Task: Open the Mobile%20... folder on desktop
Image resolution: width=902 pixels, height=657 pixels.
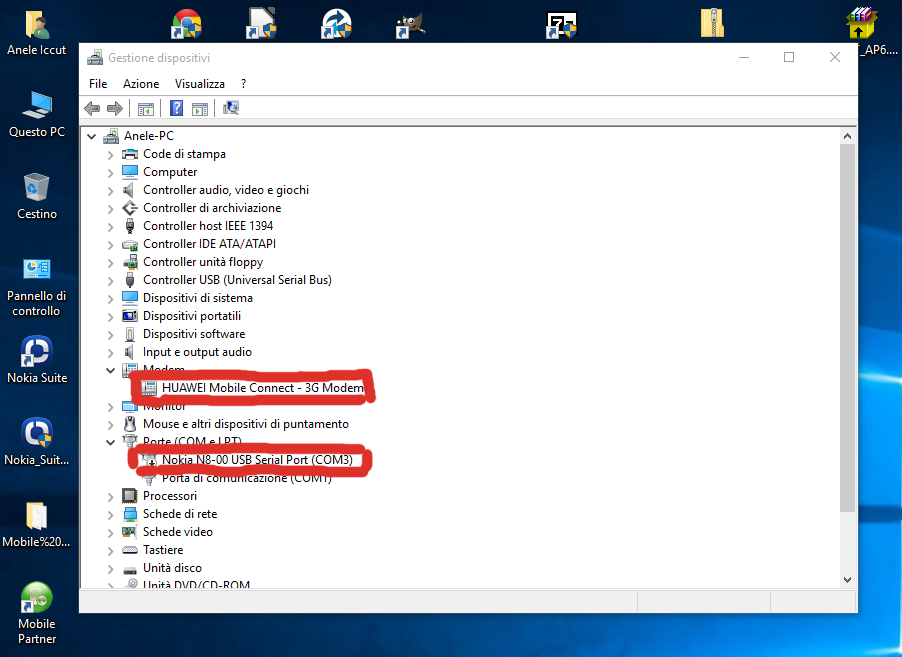Action: [x=36, y=524]
